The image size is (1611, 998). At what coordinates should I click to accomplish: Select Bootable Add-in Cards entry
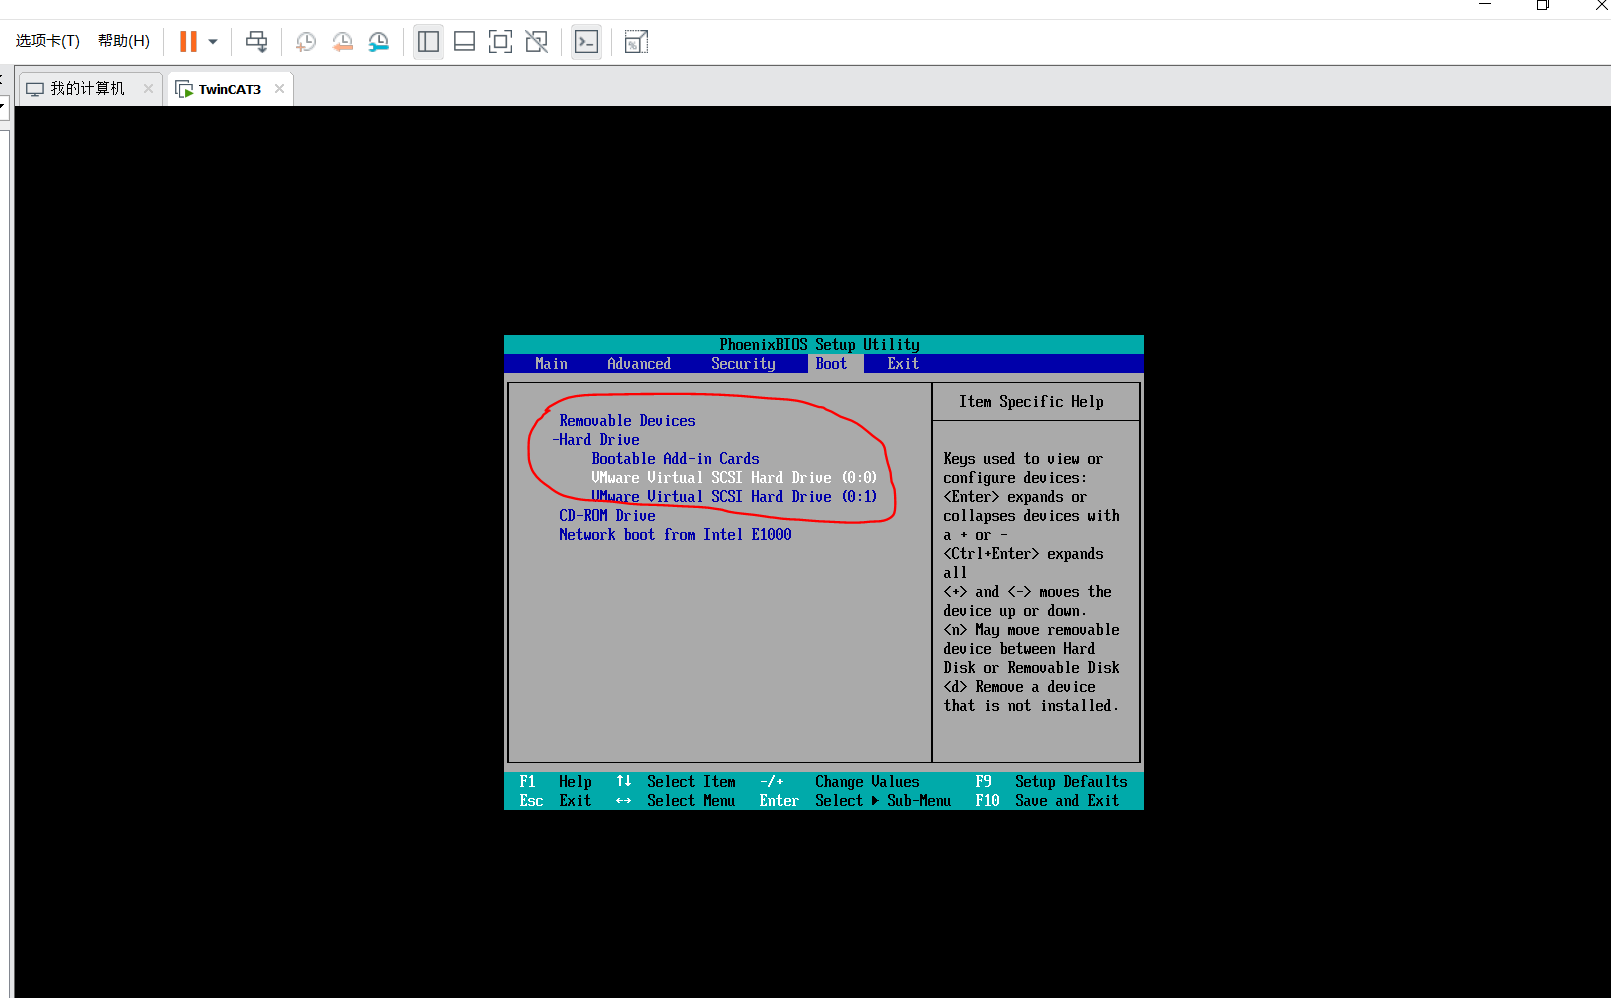point(675,459)
